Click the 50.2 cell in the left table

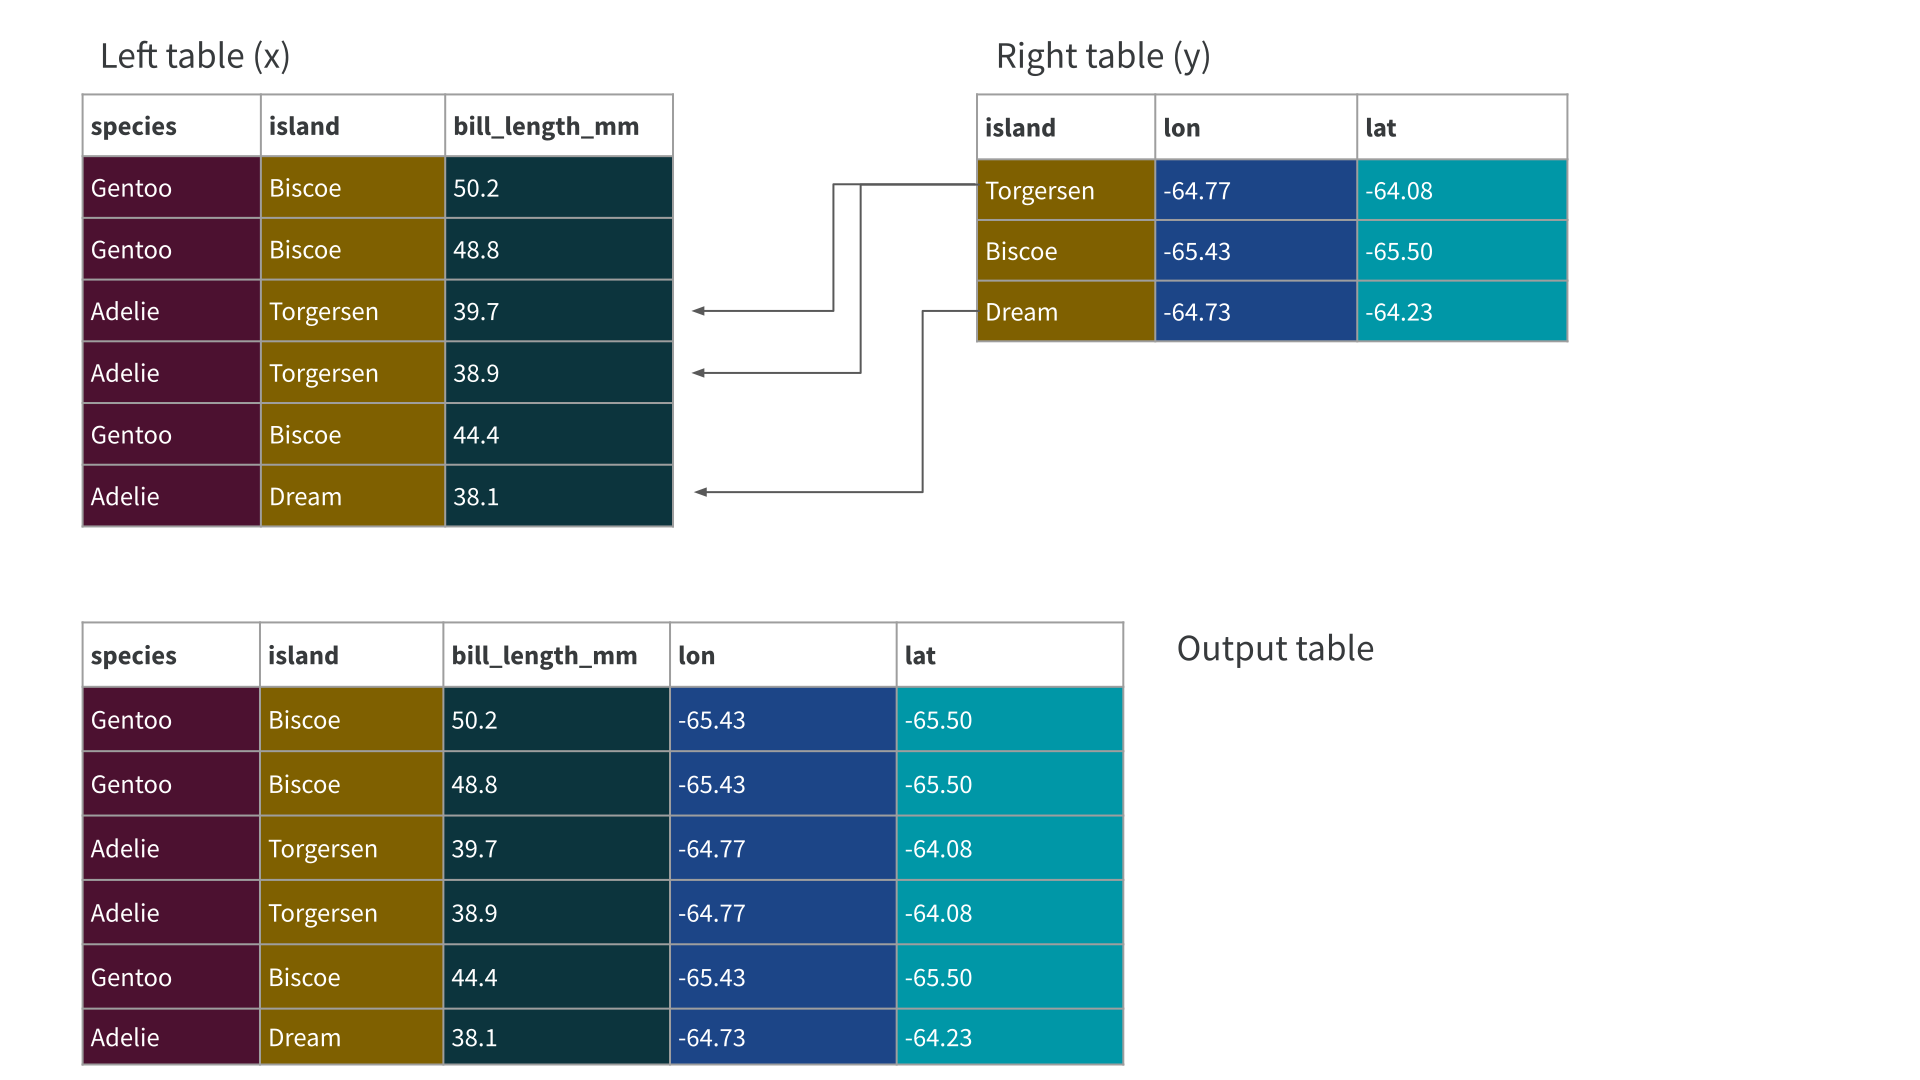[x=558, y=188]
